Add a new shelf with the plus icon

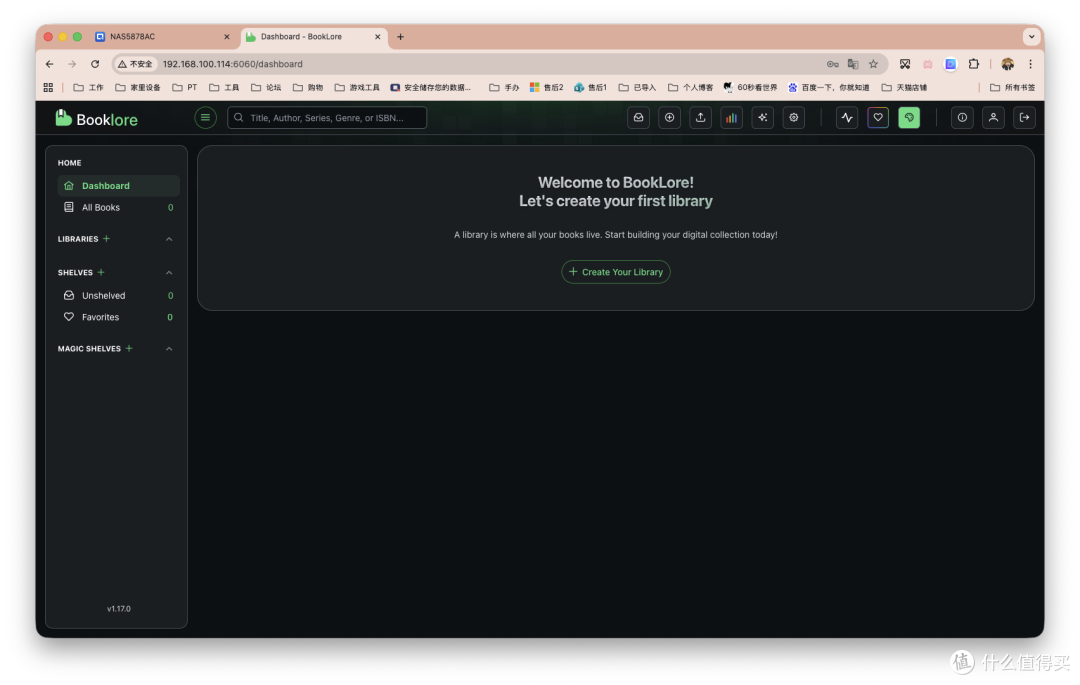tap(101, 273)
